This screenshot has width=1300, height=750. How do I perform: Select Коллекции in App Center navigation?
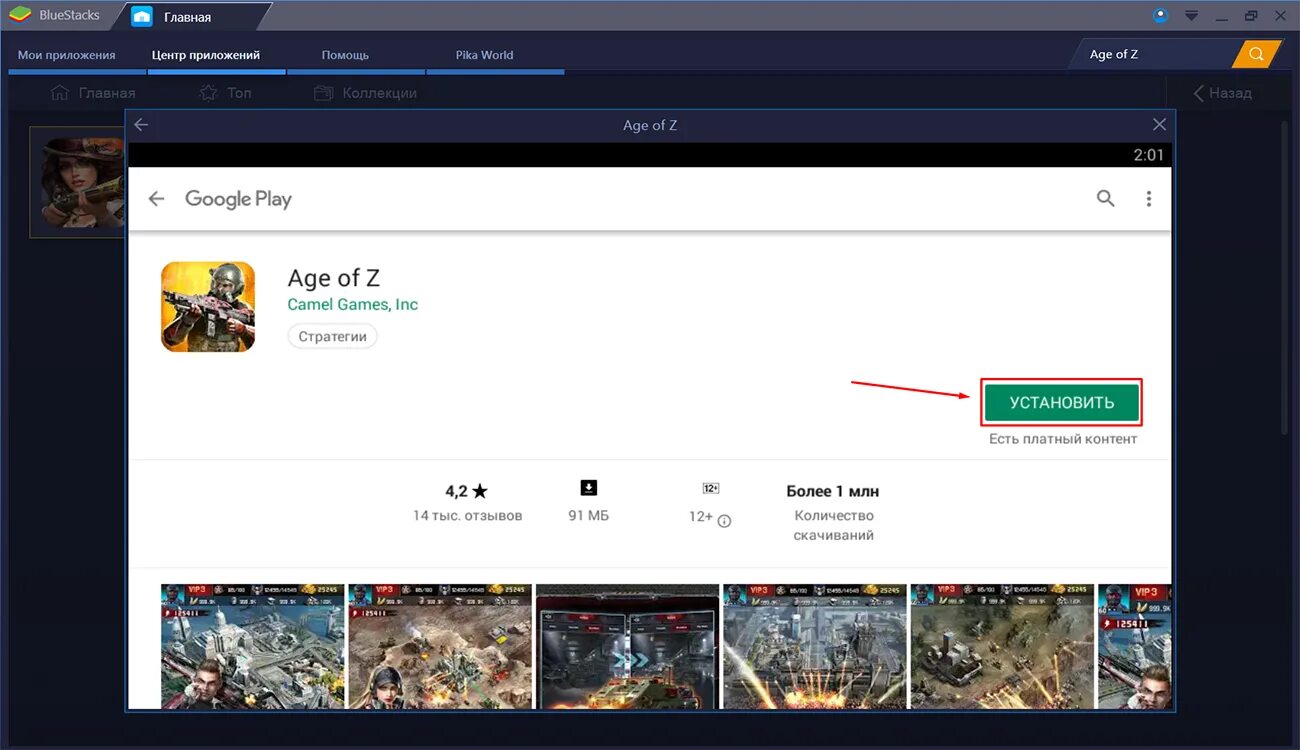(365, 93)
